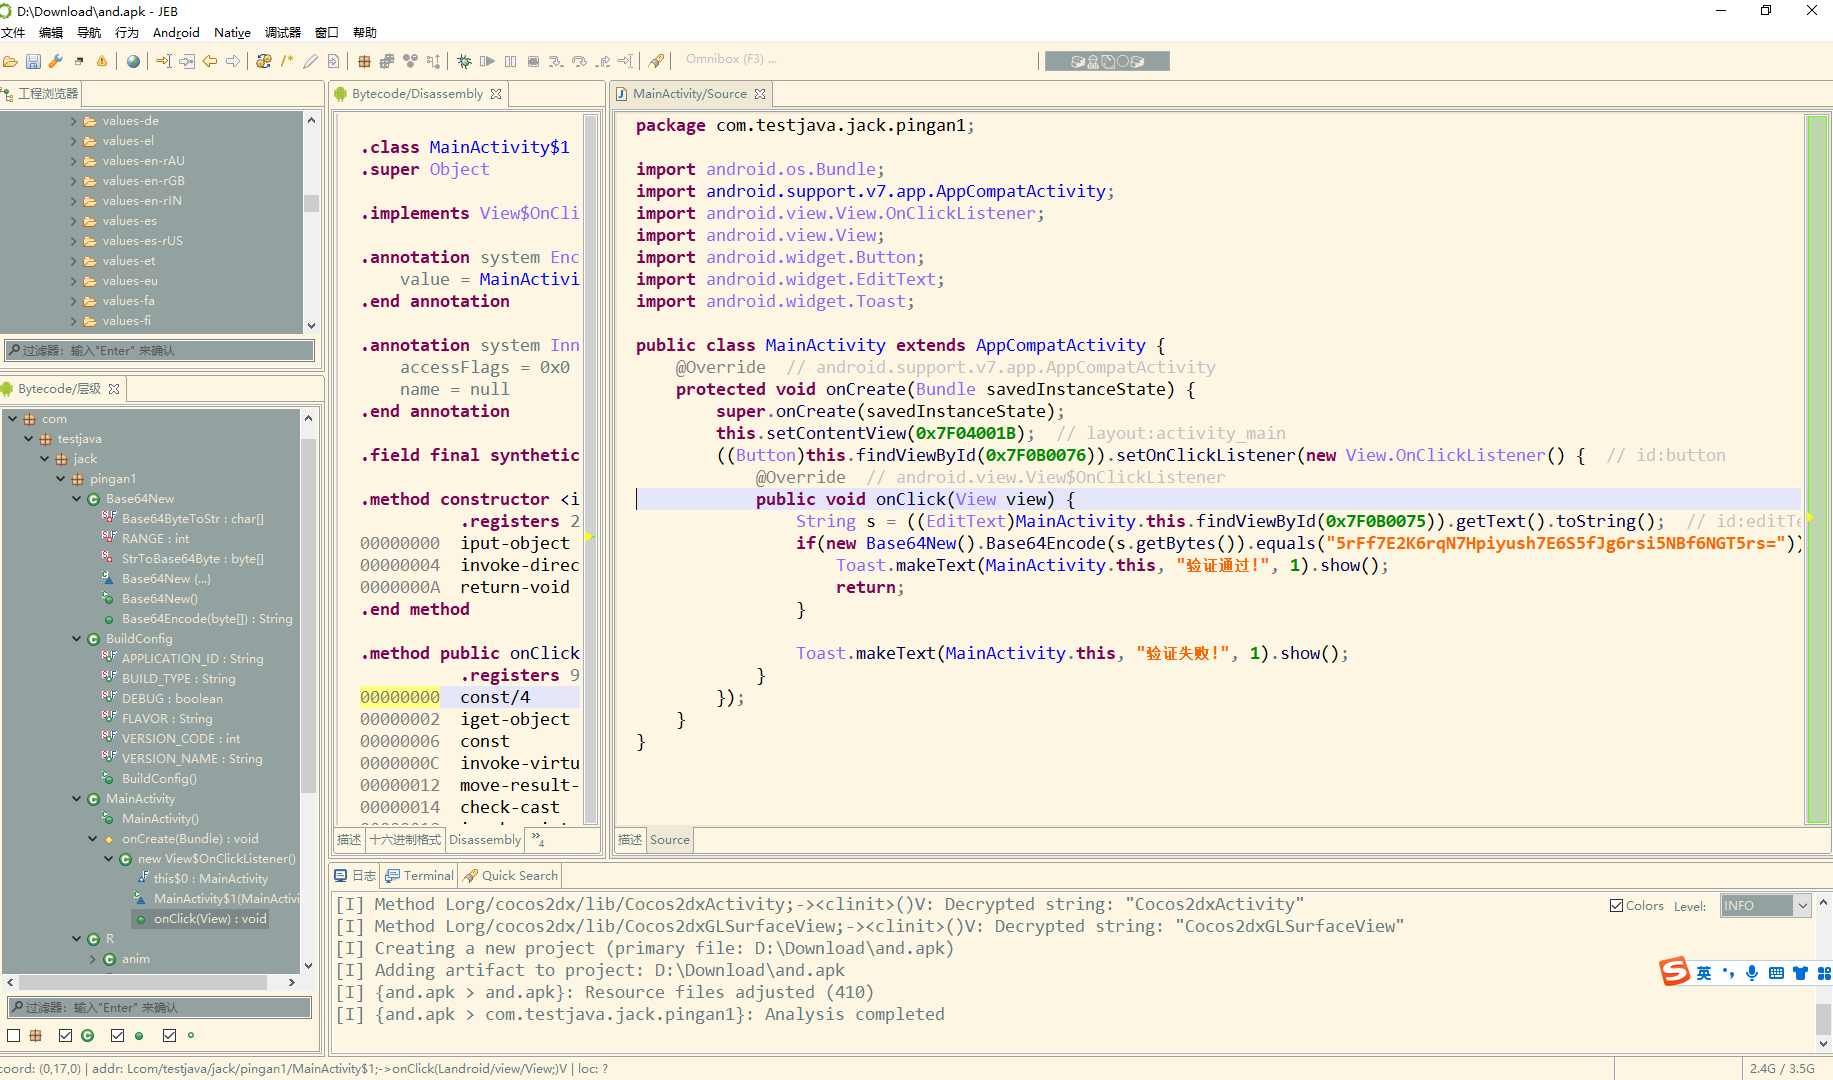Open the 文件 menu
The height and width of the screenshot is (1080, 1833).
tap(14, 32)
